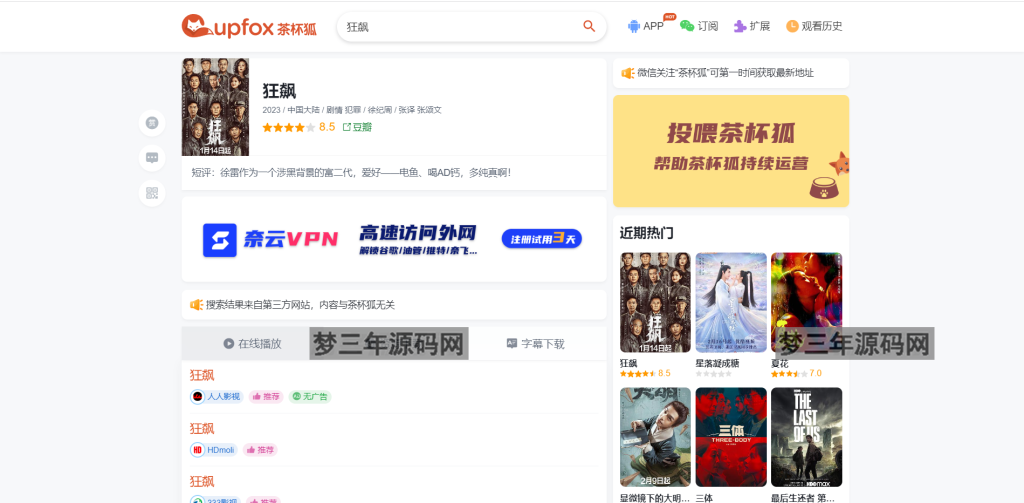Image resolution: width=1024 pixels, height=503 pixels.
Task: Click the 狂飙 title heading
Action: click(x=280, y=91)
